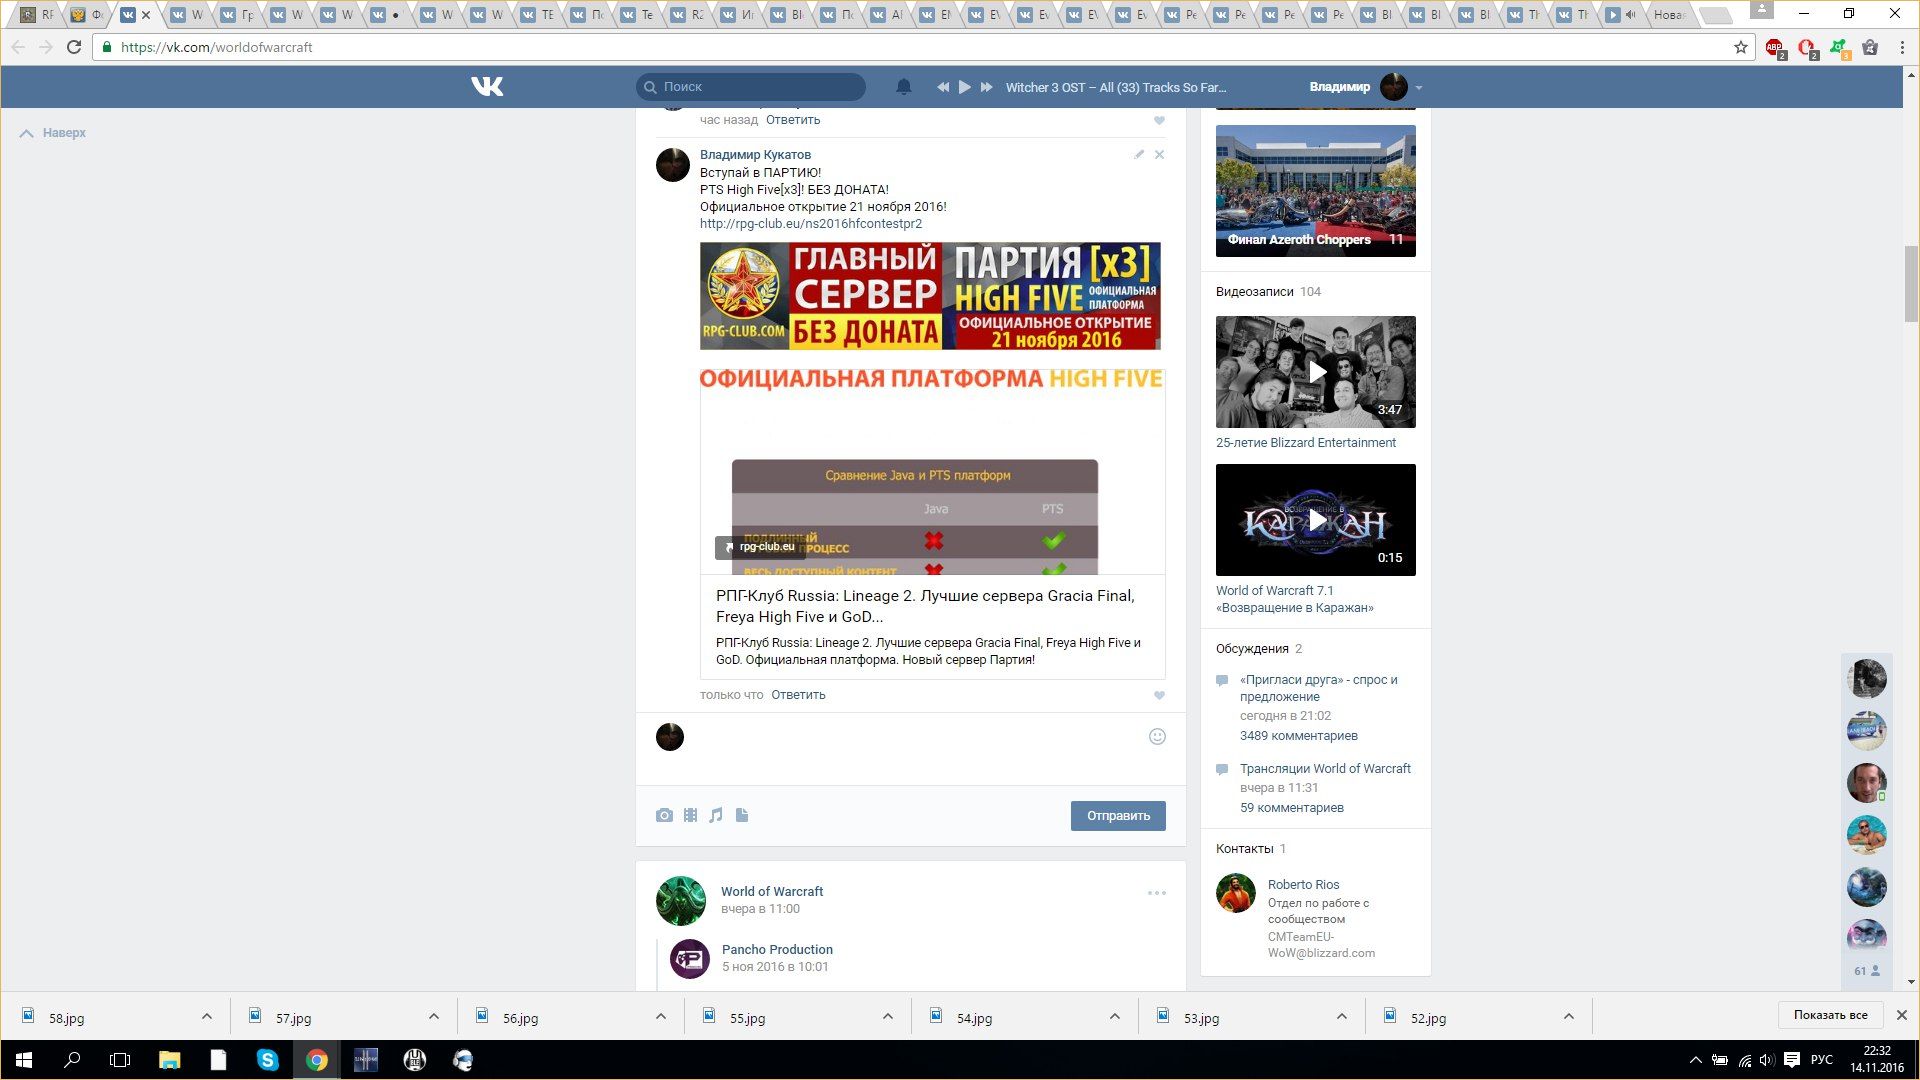The width and height of the screenshot is (1920, 1080).
Task: Click the Отправить button
Action: click(x=1118, y=816)
